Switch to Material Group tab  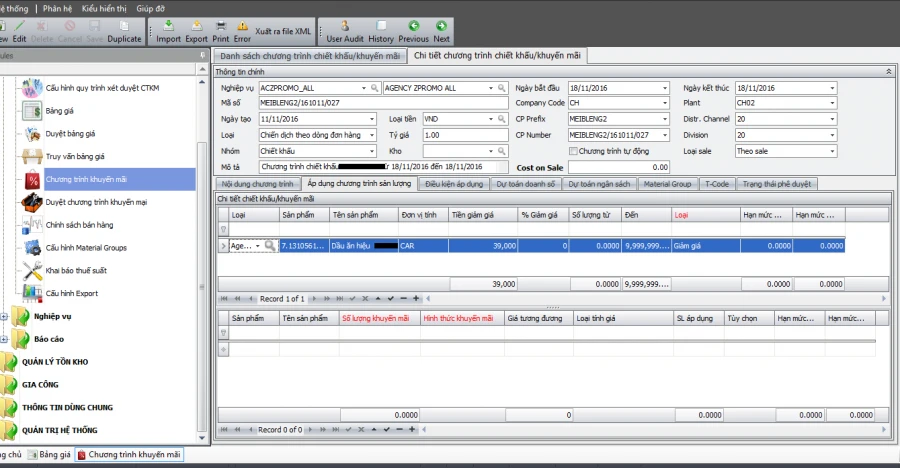click(x=667, y=184)
